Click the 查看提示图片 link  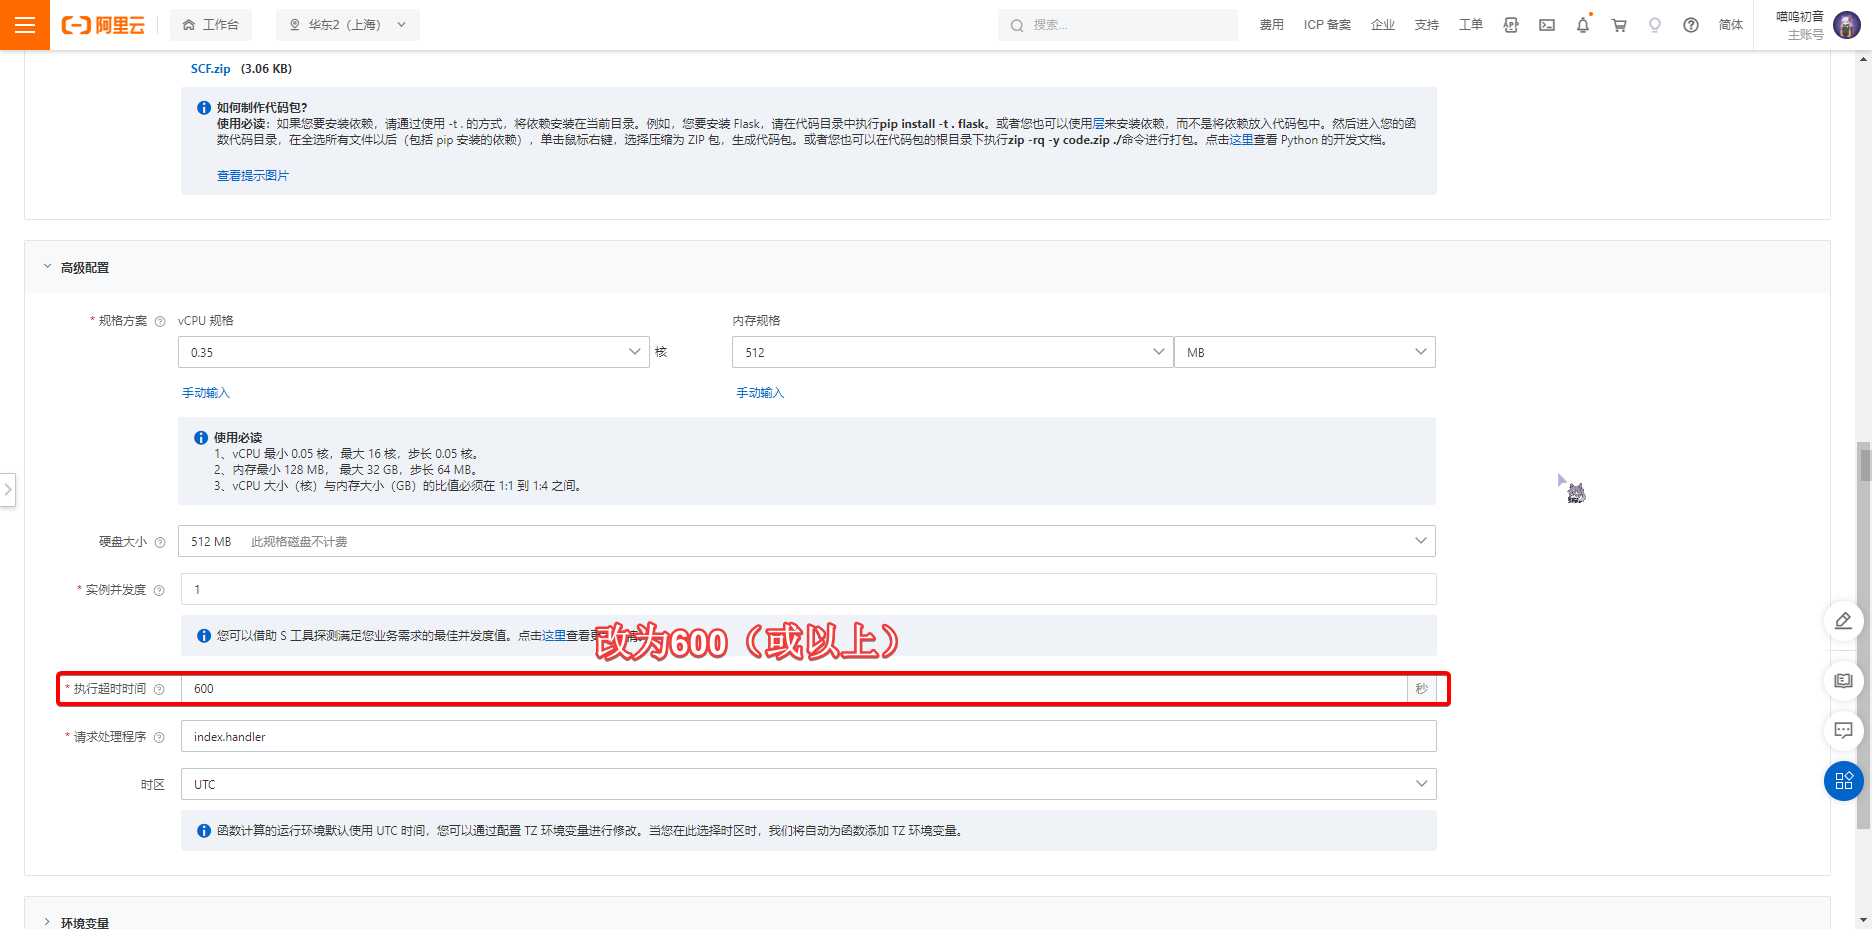[253, 176]
